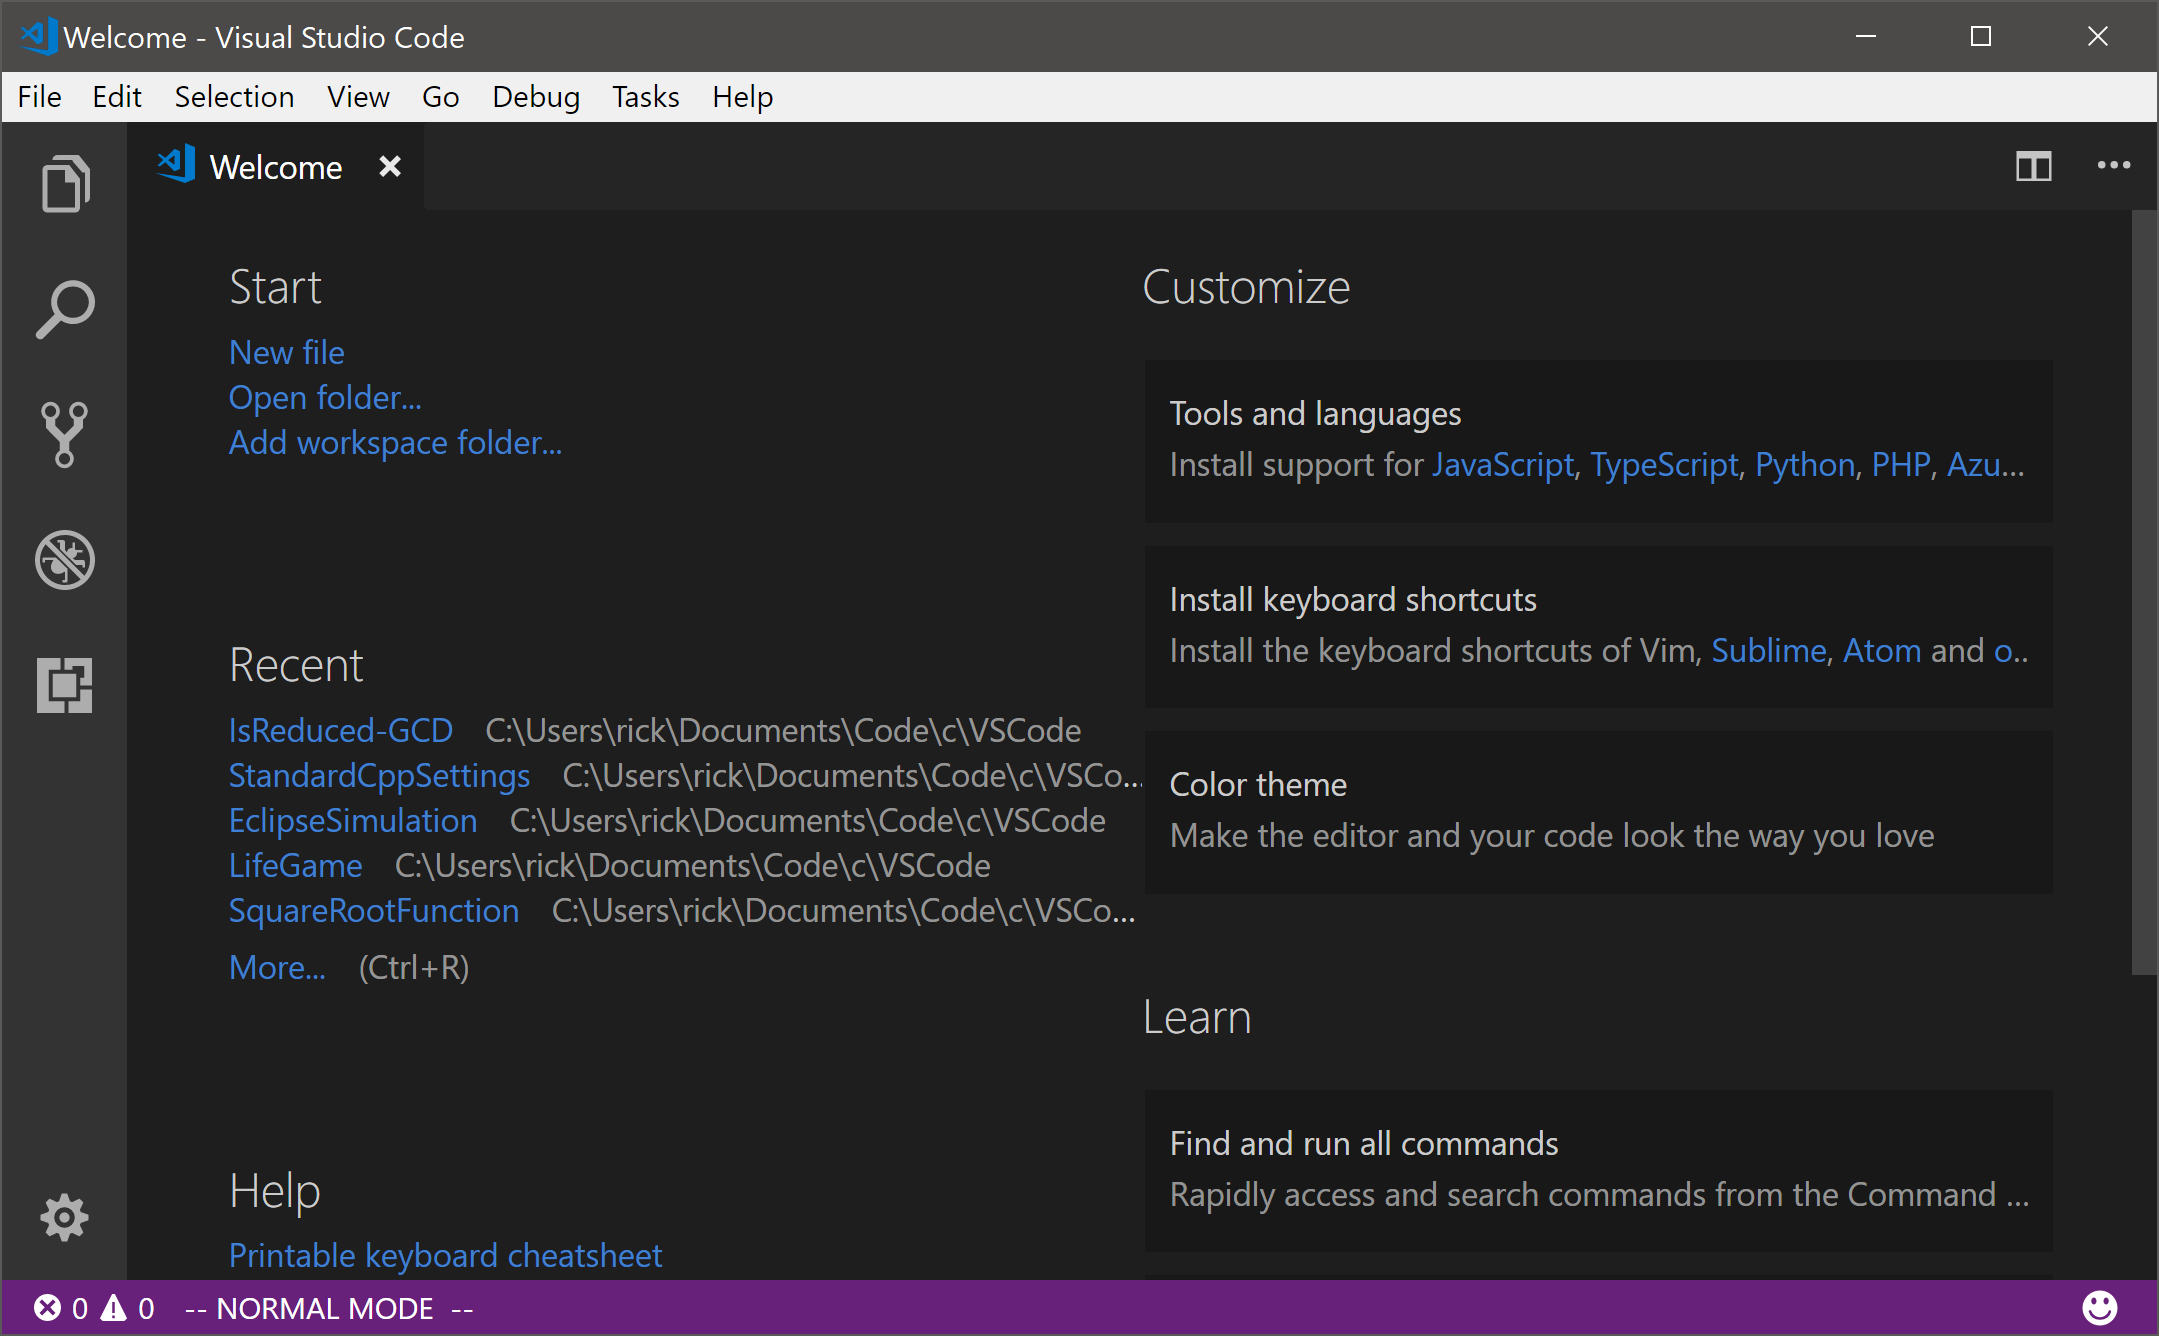2159x1336 pixels.
Task: Open the Manage gear icon
Action: [65, 1217]
